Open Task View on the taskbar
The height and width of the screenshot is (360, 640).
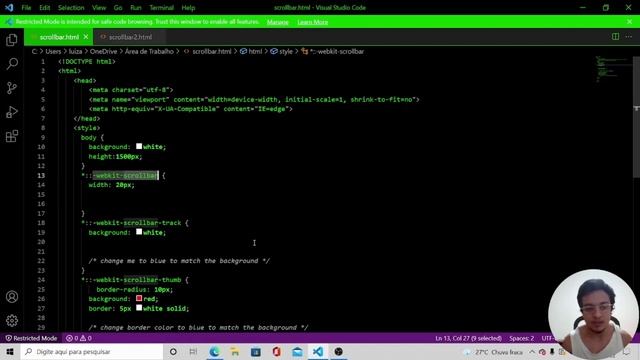point(193,351)
